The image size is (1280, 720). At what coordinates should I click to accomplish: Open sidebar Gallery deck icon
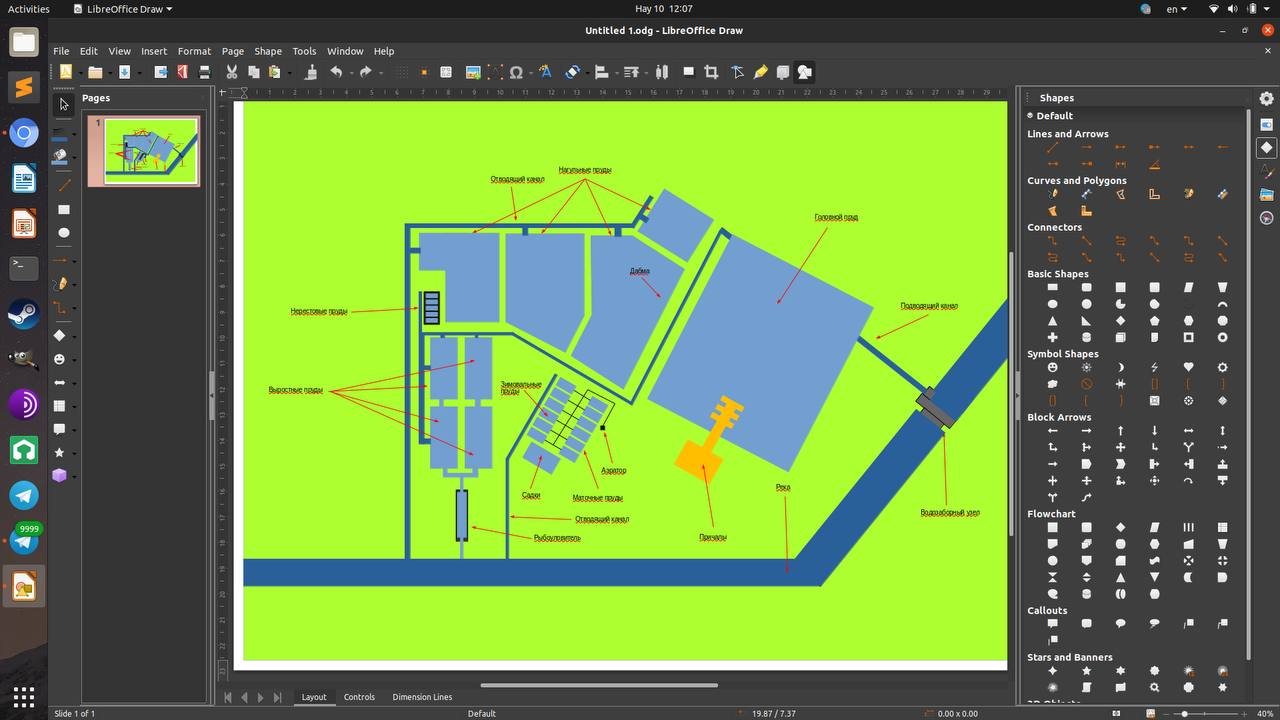pyautogui.click(x=1266, y=194)
